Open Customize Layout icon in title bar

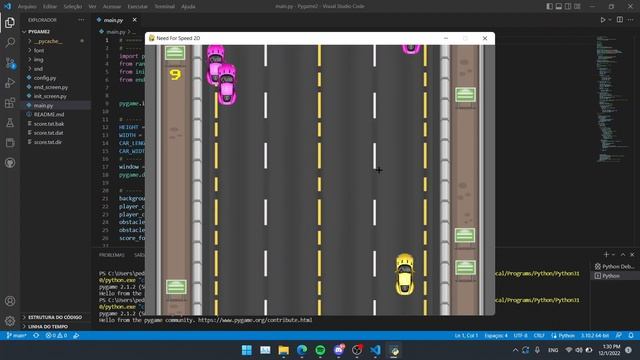tap(577, 6)
